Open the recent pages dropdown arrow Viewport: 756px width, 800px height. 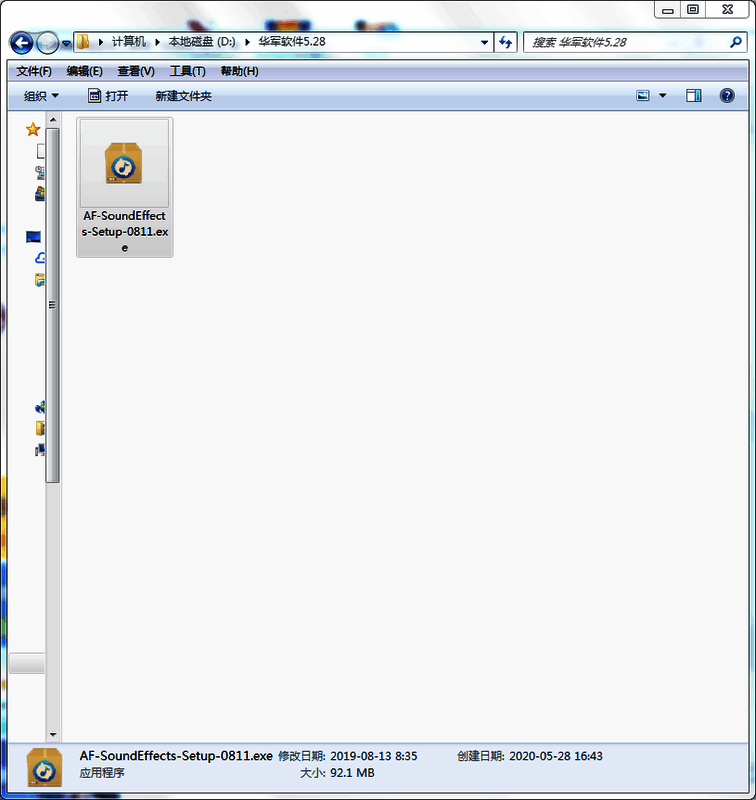pos(66,43)
